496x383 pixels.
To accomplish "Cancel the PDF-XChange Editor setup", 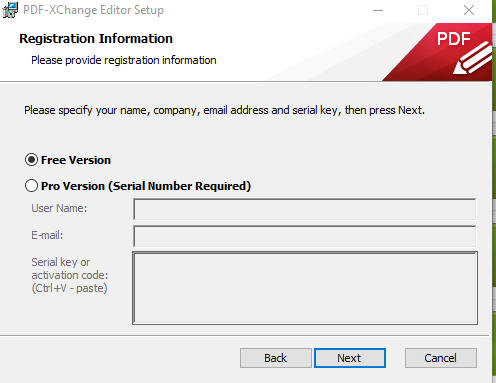I will click(x=441, y=358).
